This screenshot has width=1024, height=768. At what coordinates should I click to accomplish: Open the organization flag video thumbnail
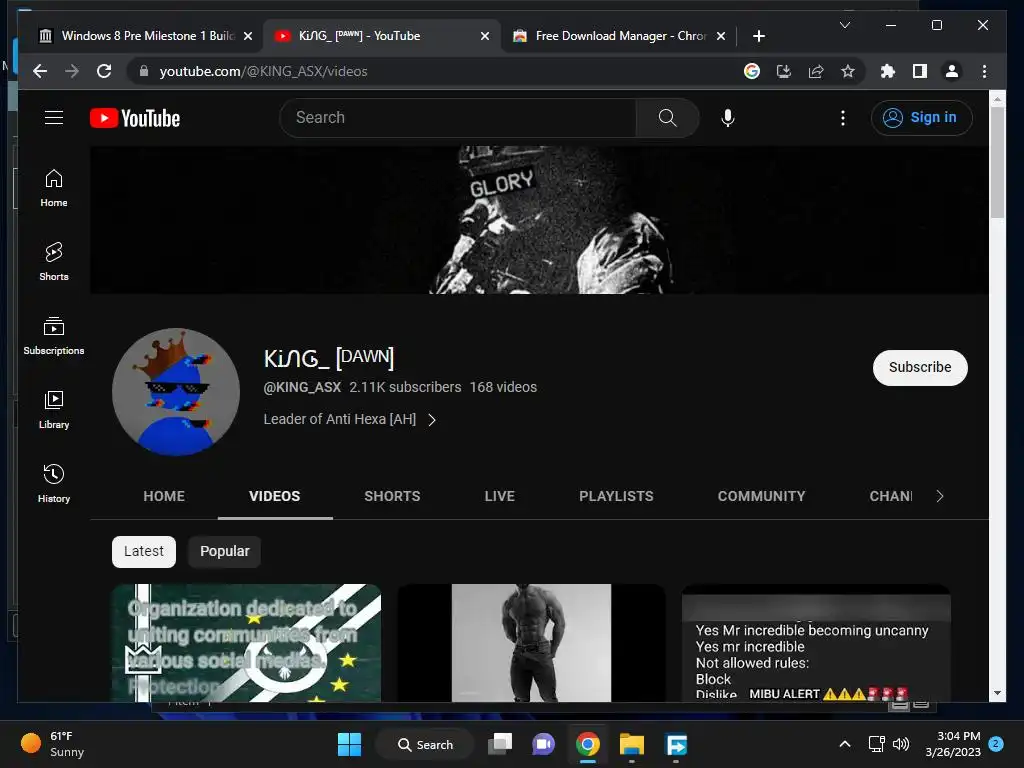click(246, 643)
